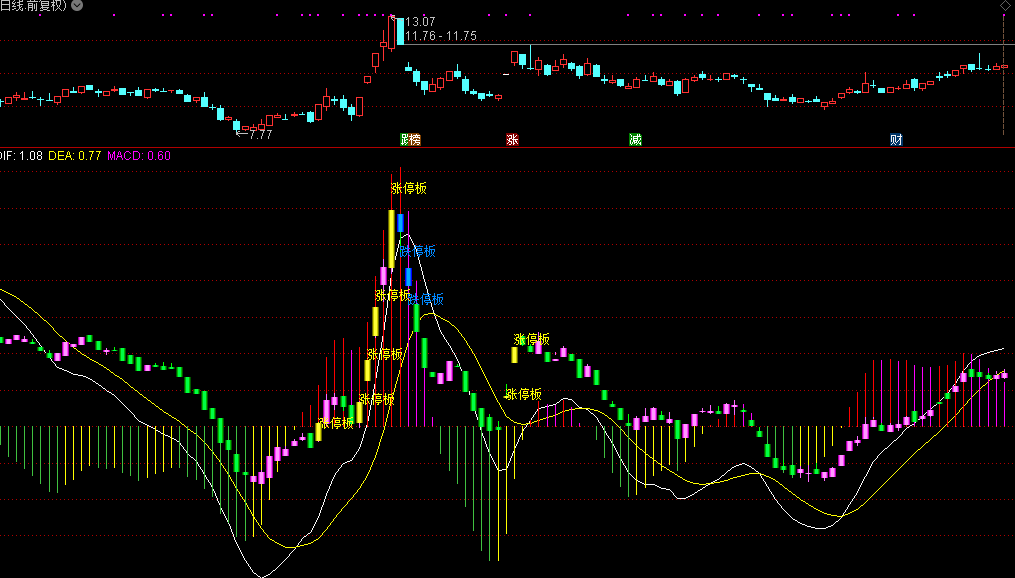
Task: Click the 榜 event marker icon
Action: pos(415,139)
